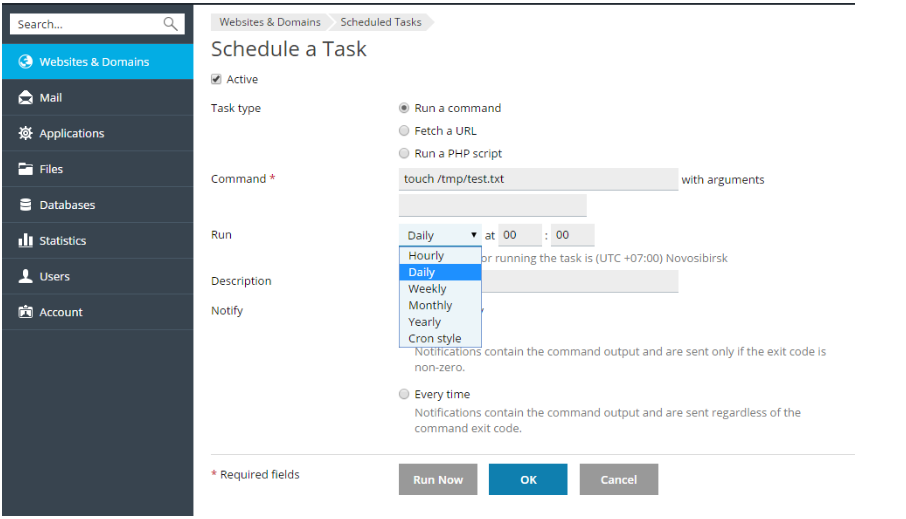Click the Command field with touch /tmp/test.txt
The image size is (906, 519).
coord(538,179)
